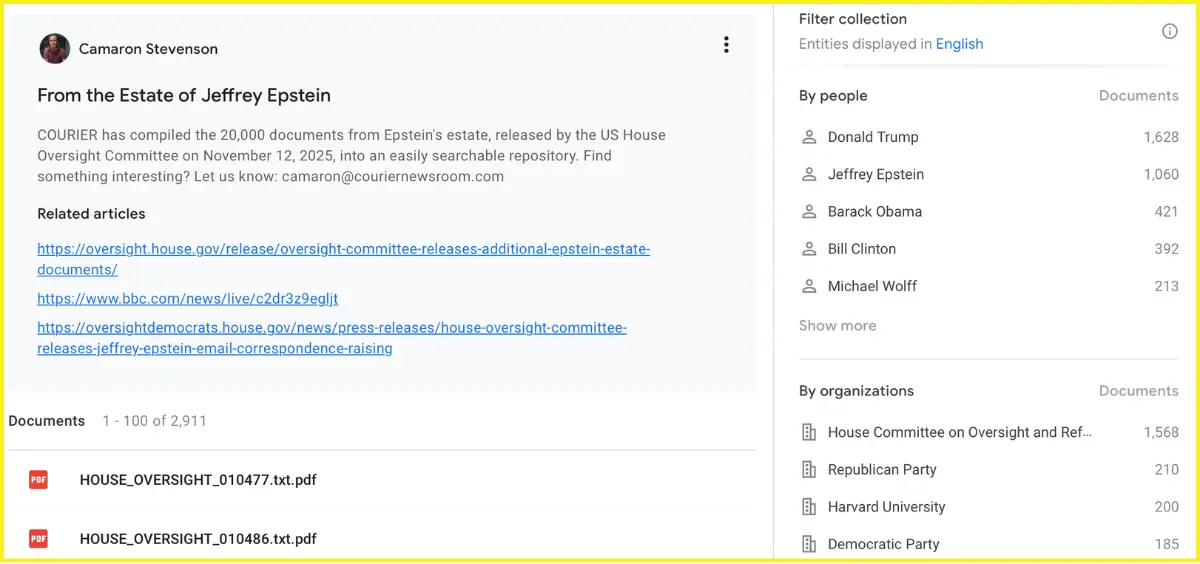The width and height of the screenshot is (1200, 564).
Task: Click the filter collection info icon
Action: click(1169, 31)
